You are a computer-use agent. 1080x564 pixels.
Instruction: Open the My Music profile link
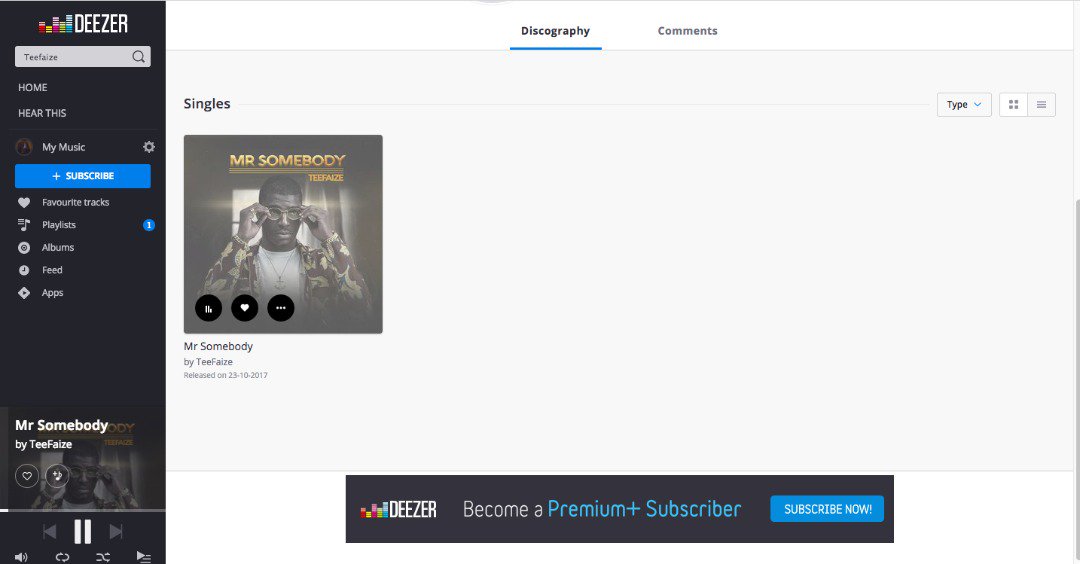click(63, 147)
